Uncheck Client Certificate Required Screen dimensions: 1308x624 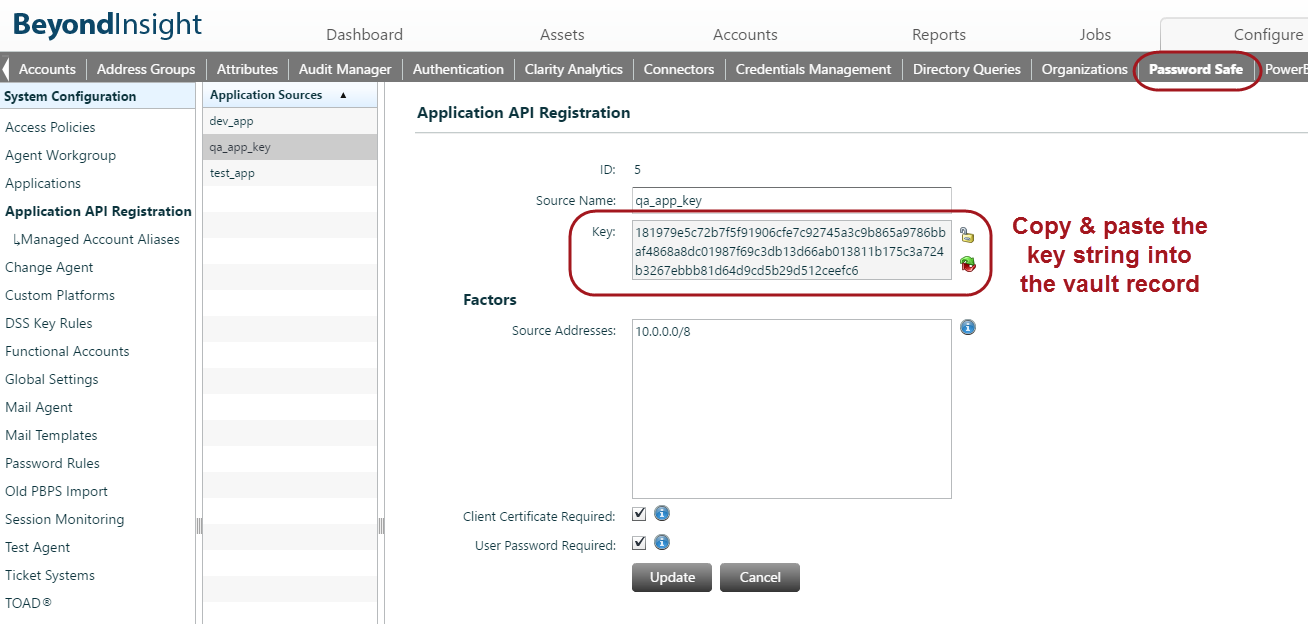pyautogui.click(x=639, y=514)
